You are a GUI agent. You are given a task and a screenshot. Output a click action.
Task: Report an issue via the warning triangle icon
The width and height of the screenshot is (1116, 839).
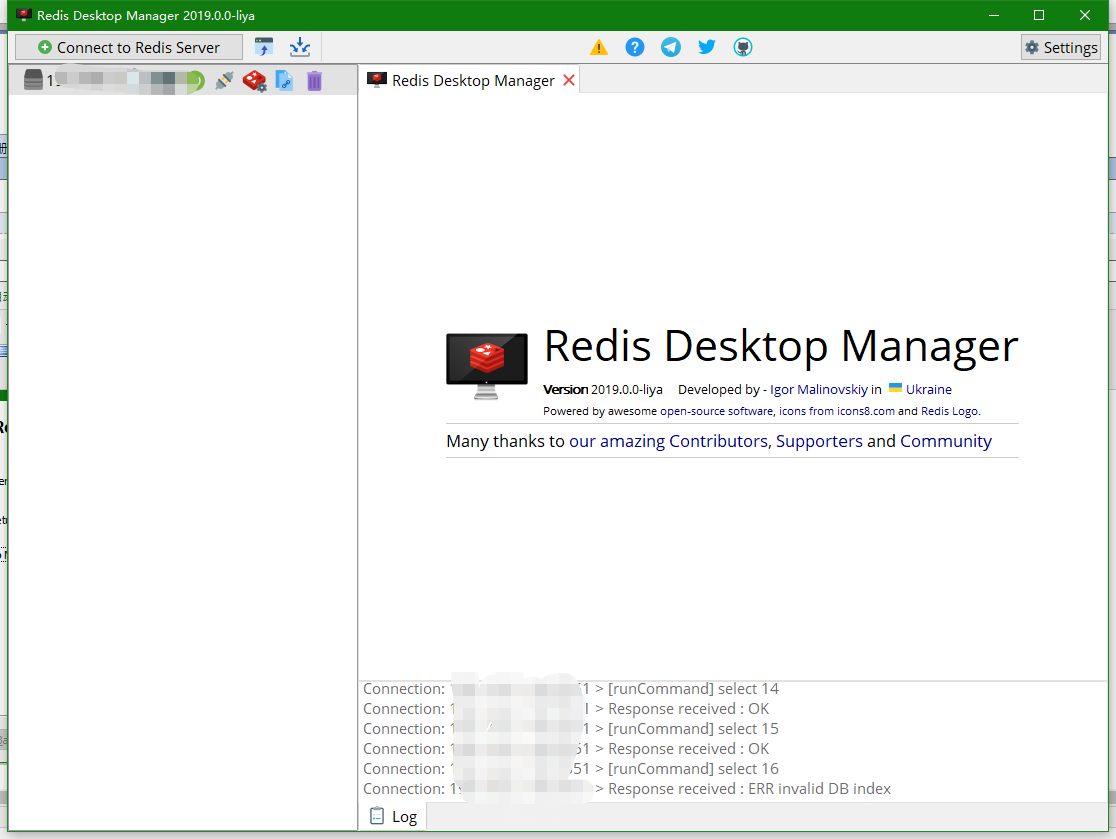click(x=599, y=46)
